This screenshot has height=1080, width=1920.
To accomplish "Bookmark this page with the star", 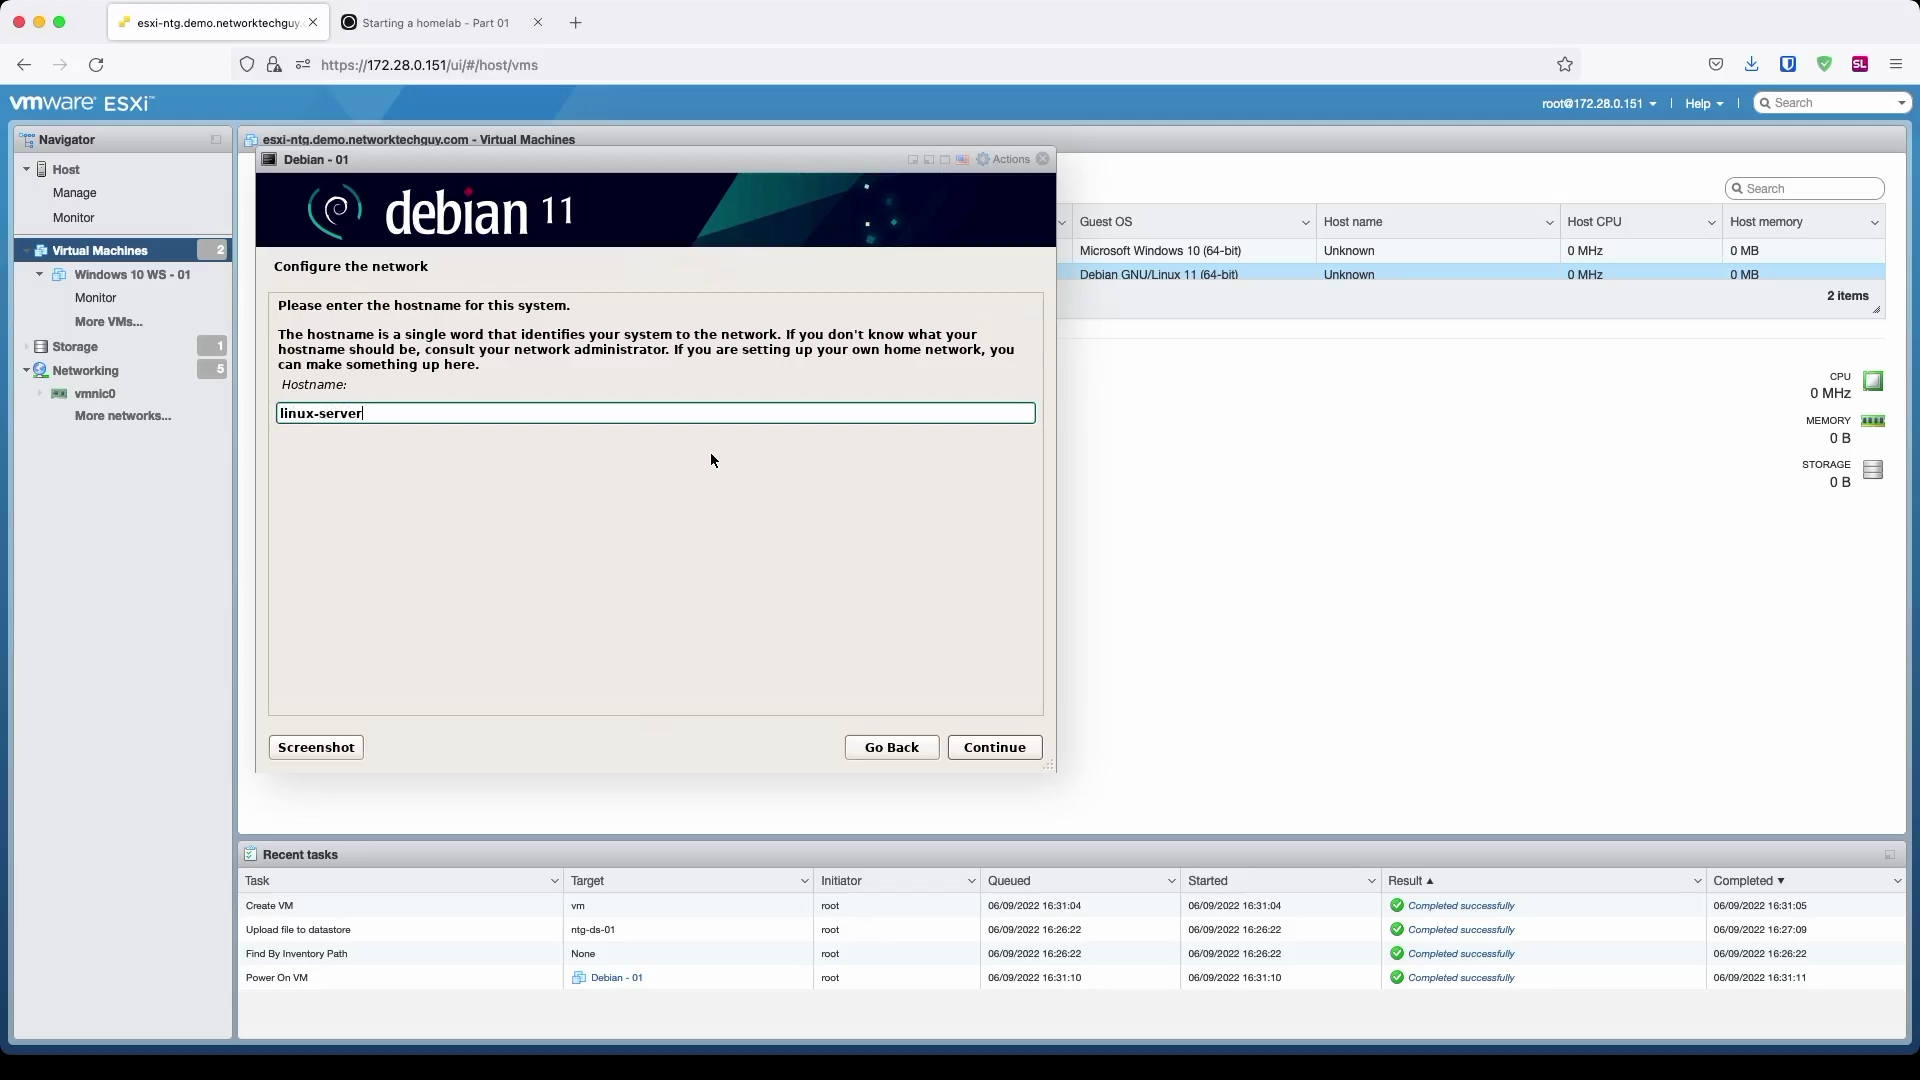I will click(x=1565, y=65).
